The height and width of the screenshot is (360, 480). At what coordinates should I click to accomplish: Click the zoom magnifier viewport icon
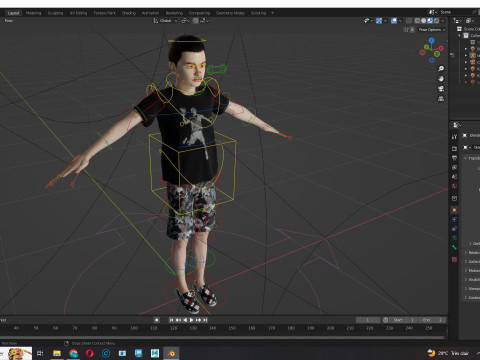(441, 69)
